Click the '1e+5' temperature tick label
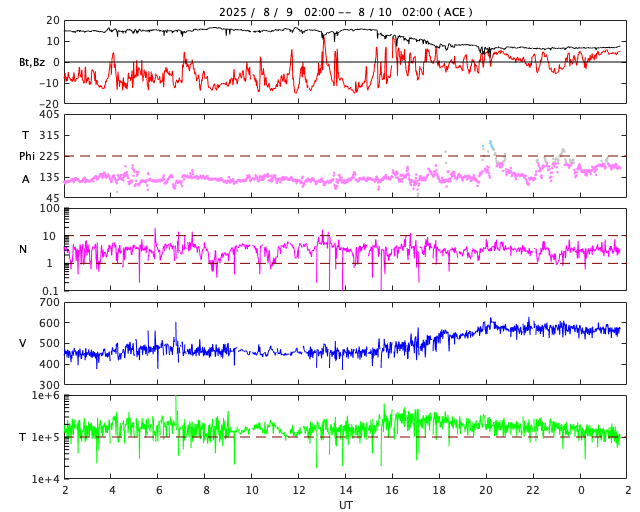This screenshot has width=640, height=512. coord(46,437)
